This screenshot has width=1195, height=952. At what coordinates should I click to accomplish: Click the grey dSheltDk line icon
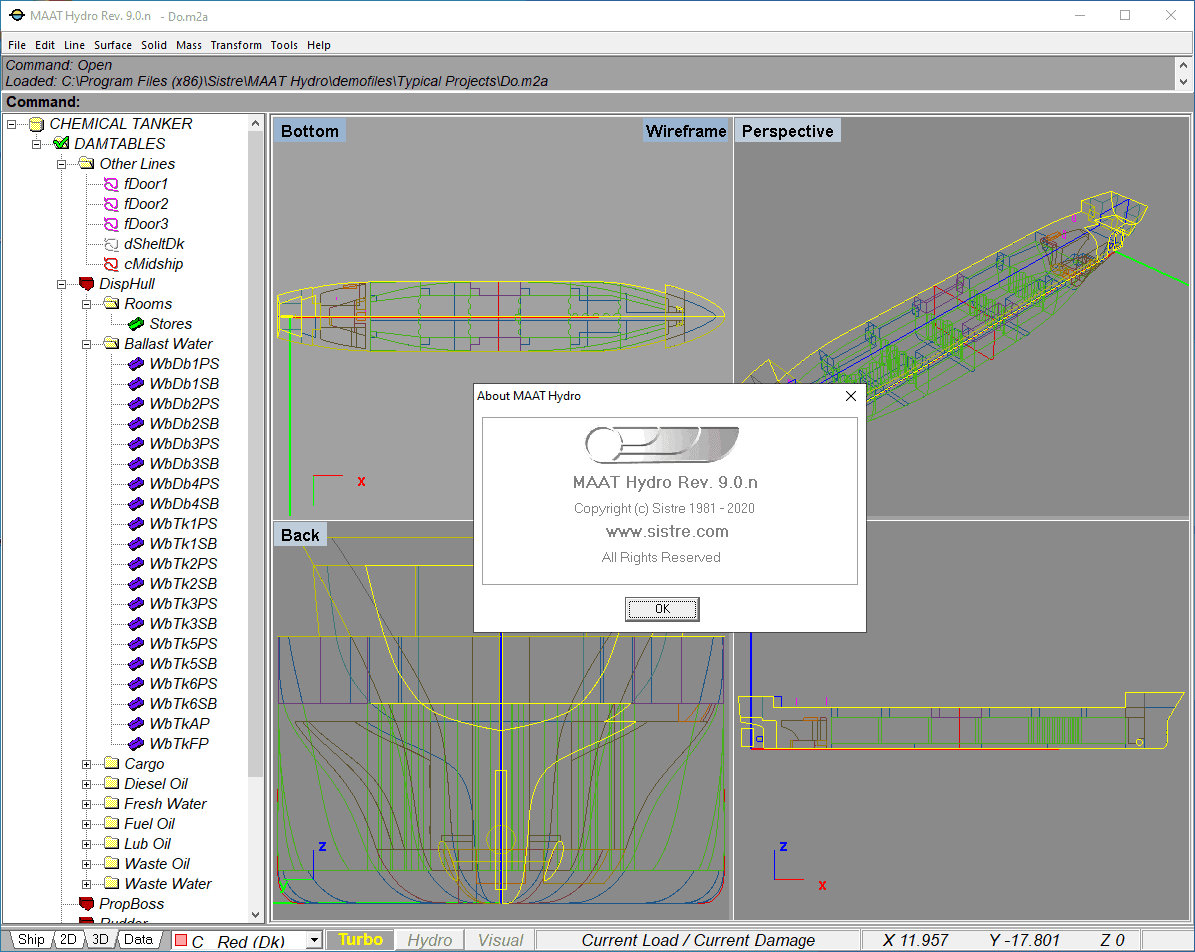(111, 244)
